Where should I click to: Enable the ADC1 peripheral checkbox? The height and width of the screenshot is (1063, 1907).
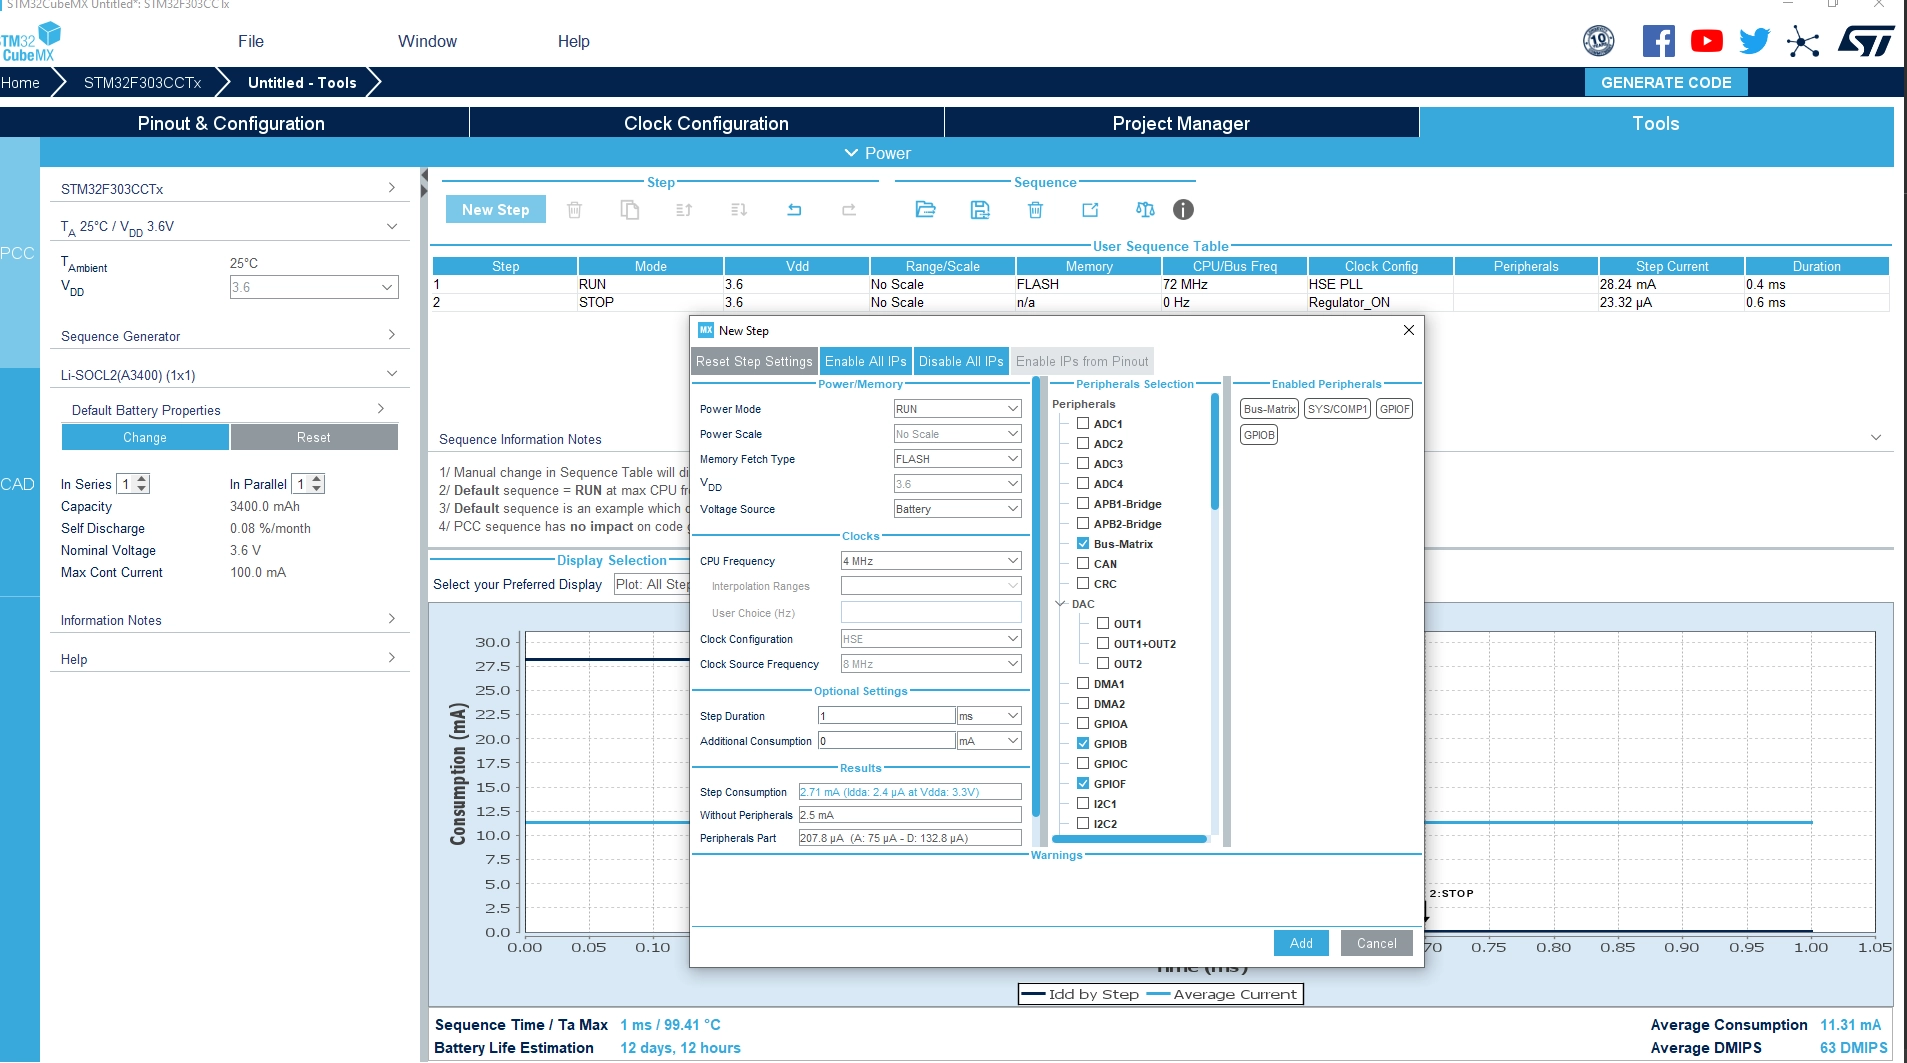(1083, 423)
